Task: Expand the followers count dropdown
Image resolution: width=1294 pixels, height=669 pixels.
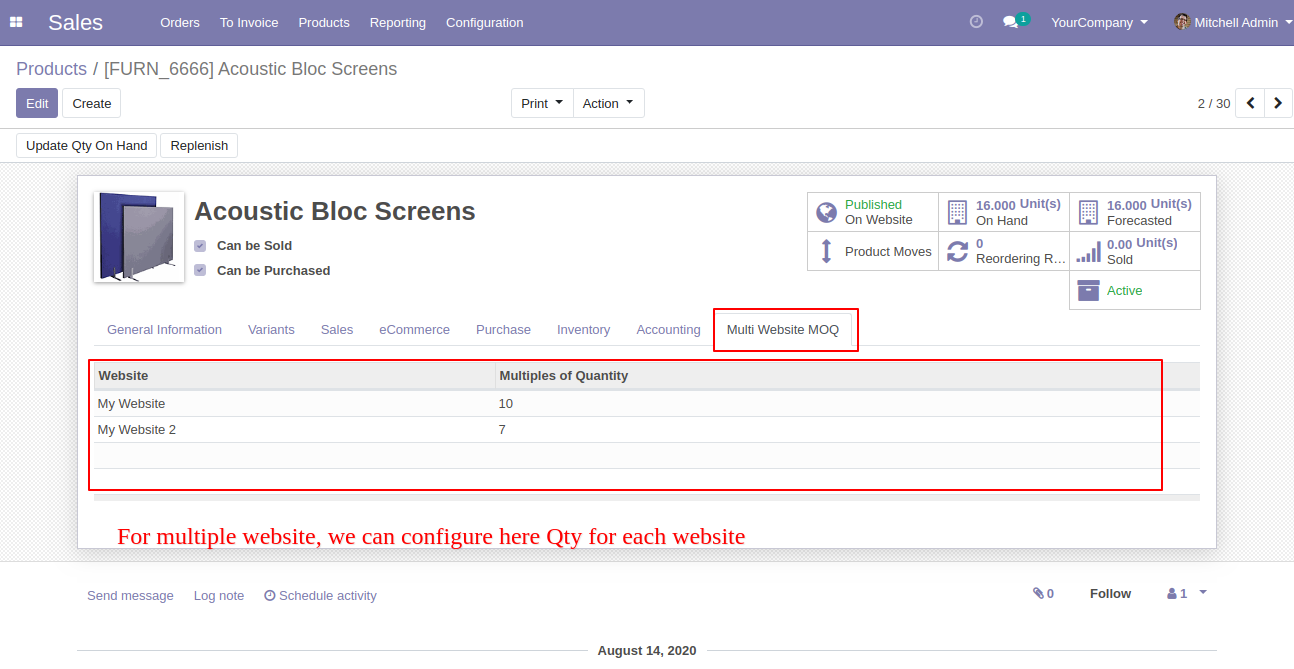Action: click(x=1187, y=593)
